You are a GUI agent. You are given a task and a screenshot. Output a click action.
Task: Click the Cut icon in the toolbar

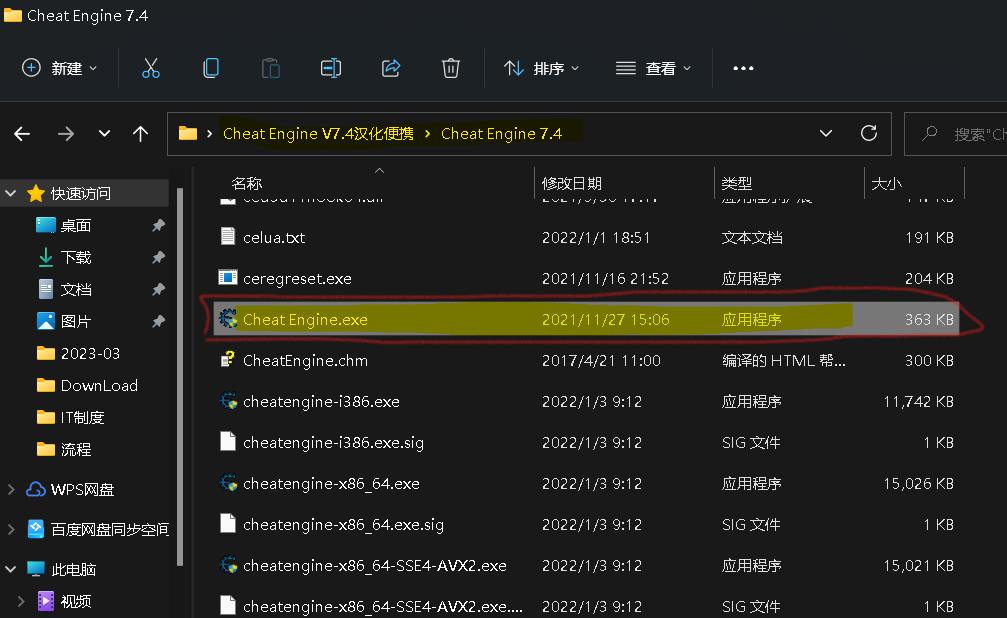click(151, 67)
